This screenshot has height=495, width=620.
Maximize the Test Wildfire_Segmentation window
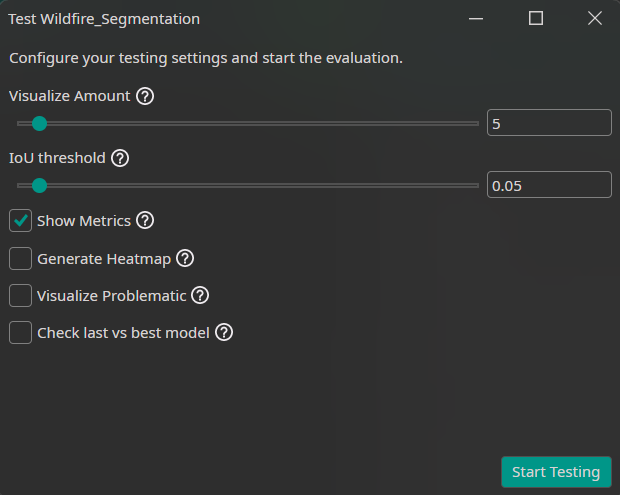(x=536, y=19)
